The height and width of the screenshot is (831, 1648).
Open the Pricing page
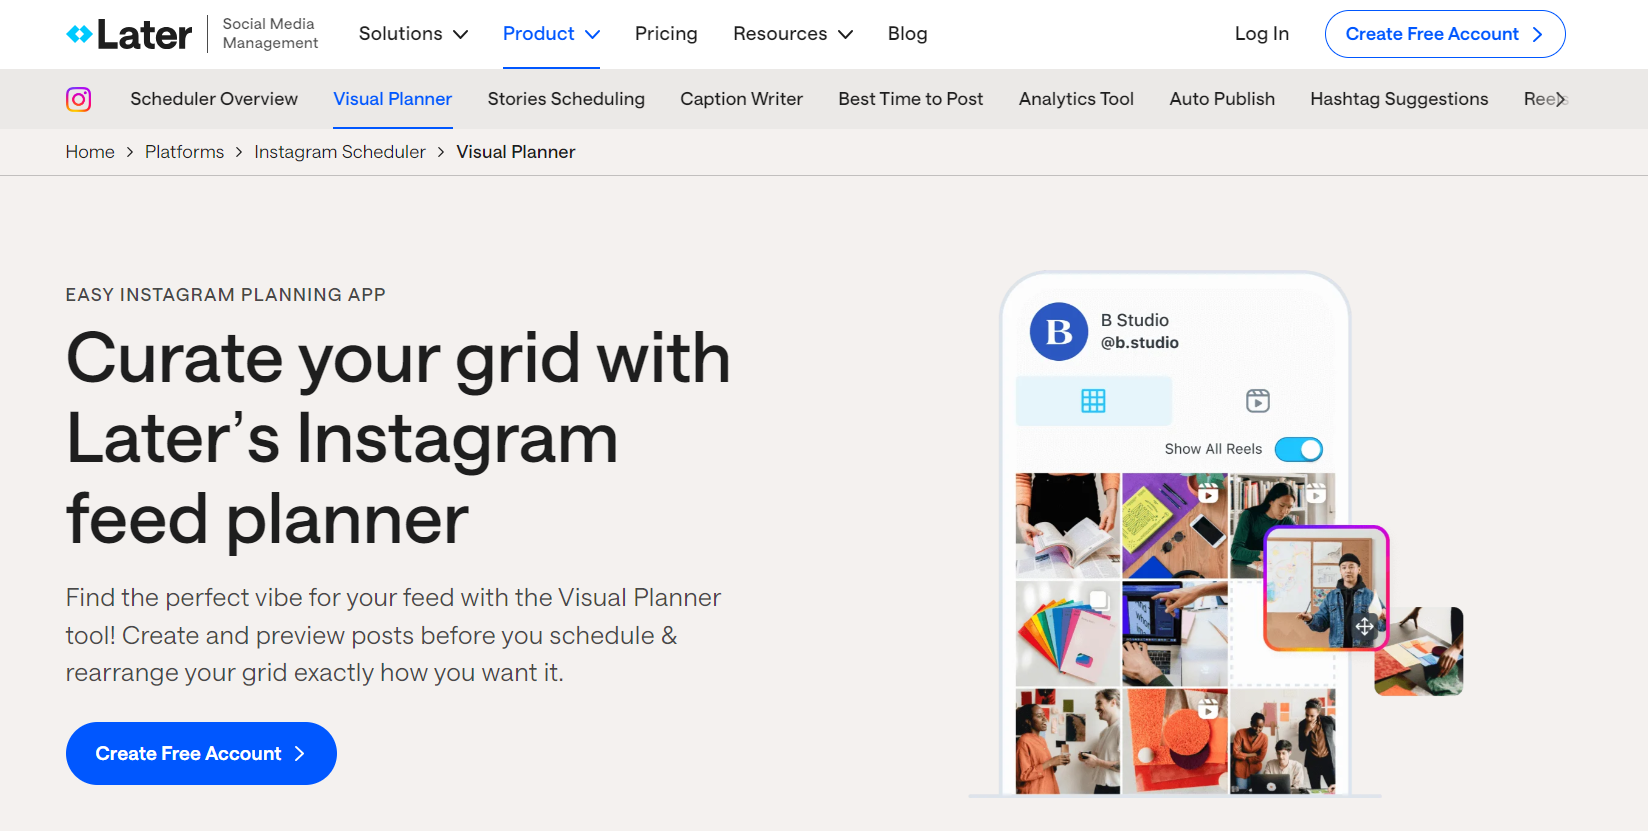tap(666, 34)
